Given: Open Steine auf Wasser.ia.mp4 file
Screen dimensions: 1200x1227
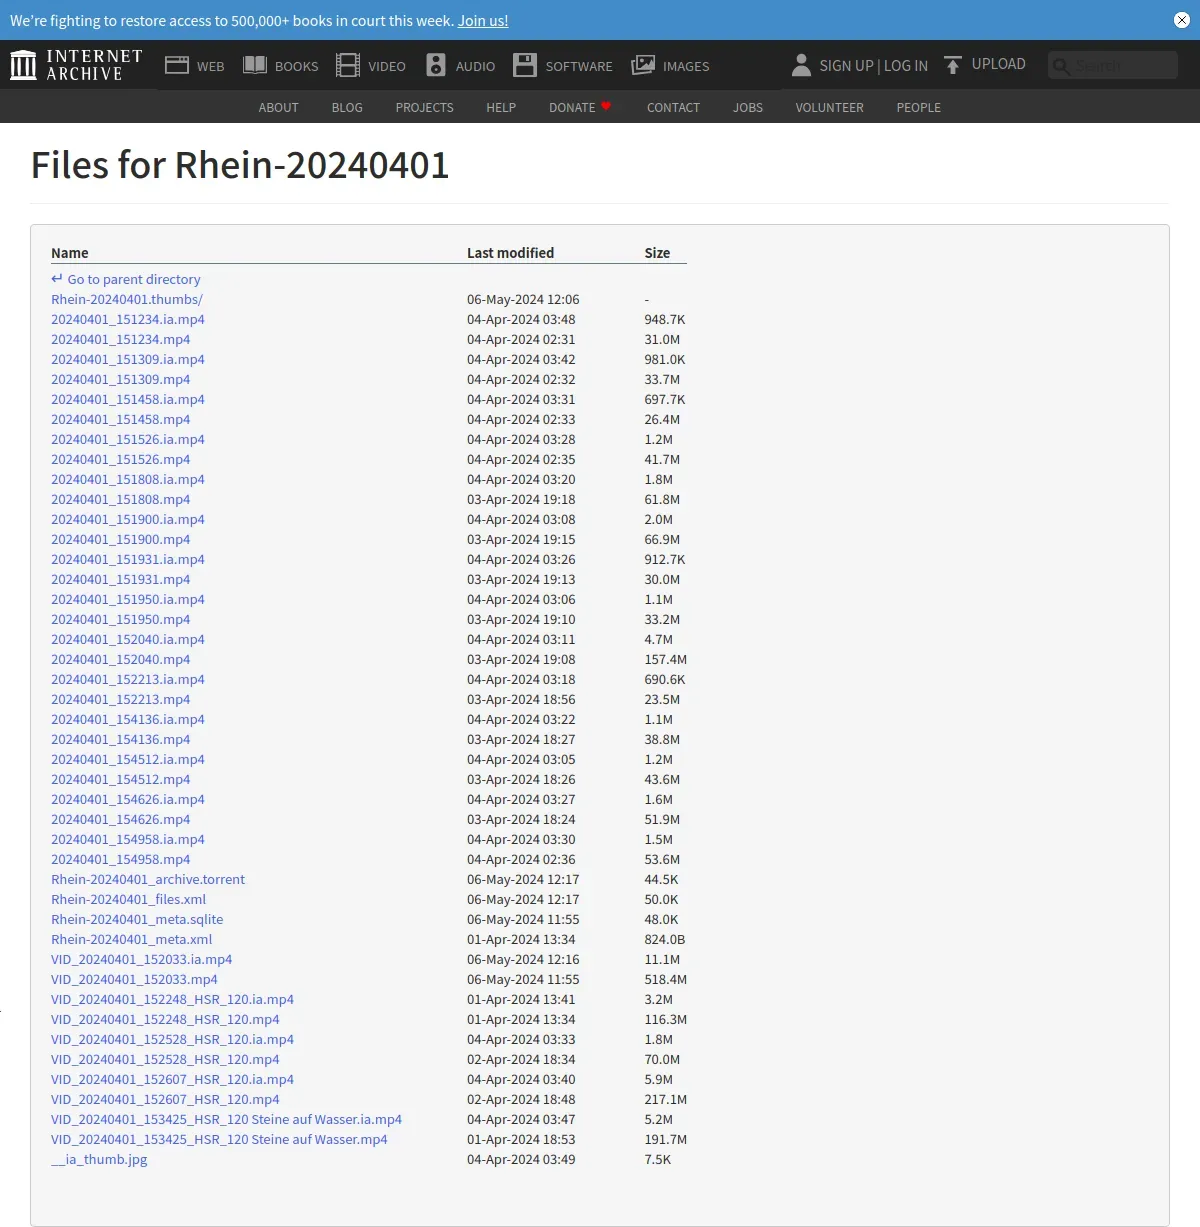Looking at the screenshot, I should [226, 1119].
